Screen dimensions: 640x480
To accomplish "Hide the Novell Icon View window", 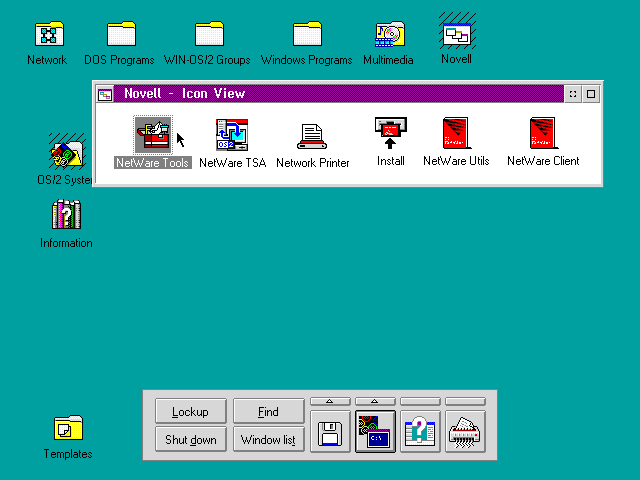I will coord(573,94).
